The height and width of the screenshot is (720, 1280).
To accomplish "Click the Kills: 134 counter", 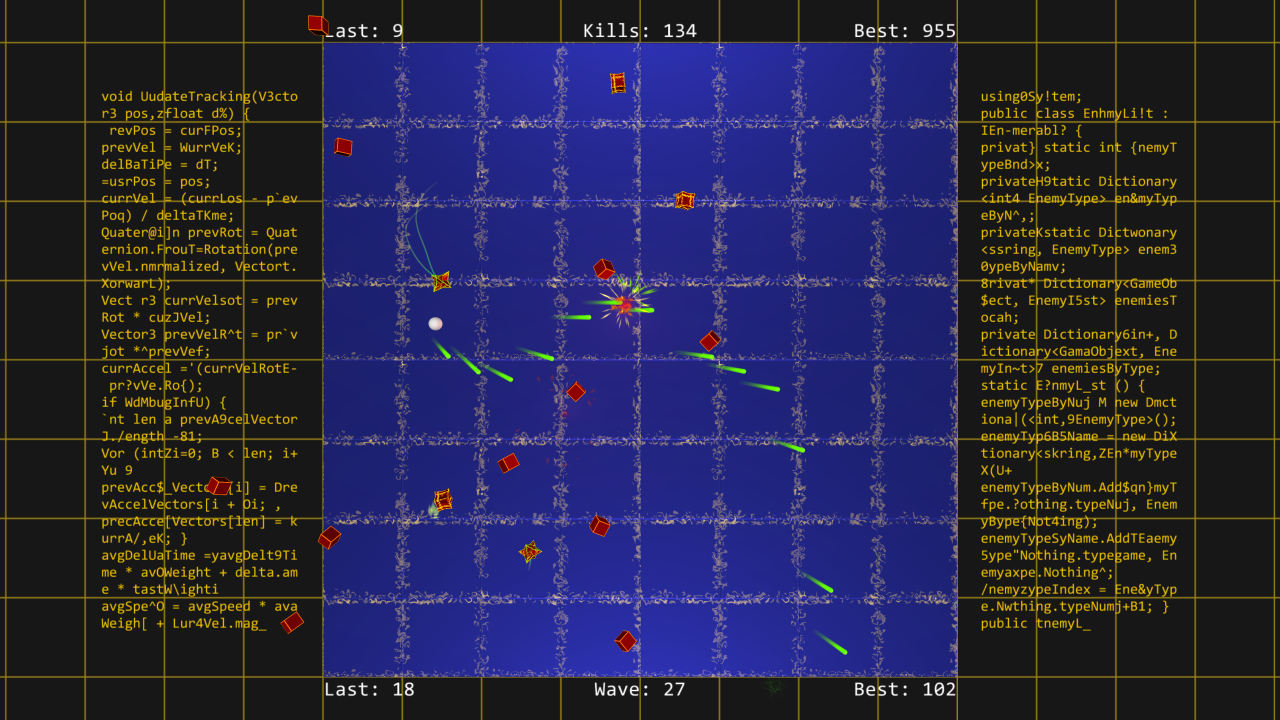I will tap(640, 31).
